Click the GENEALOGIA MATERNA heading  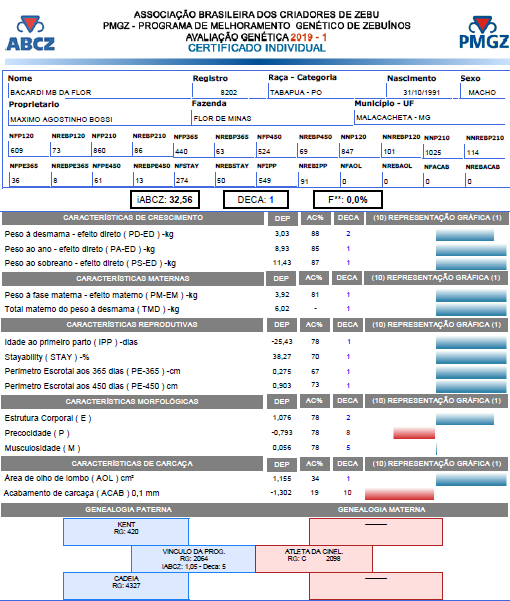381,509
